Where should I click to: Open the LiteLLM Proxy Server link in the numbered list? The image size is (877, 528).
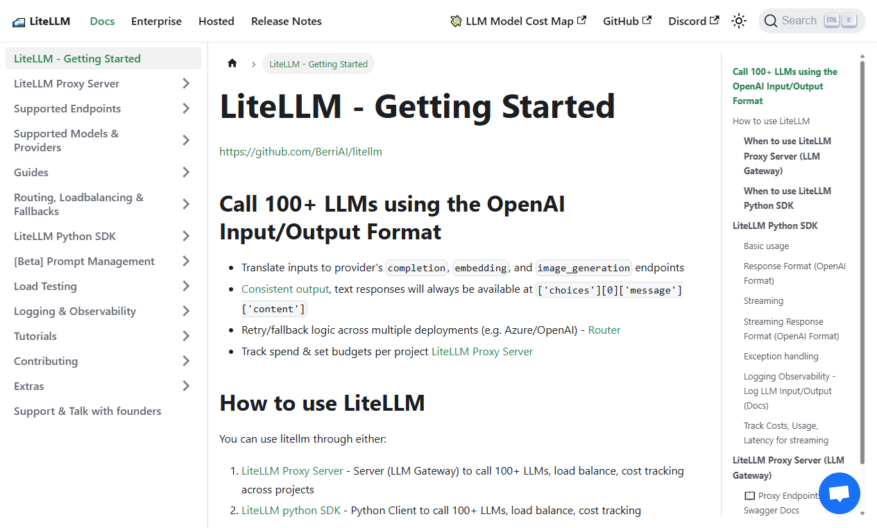[292, 471]
